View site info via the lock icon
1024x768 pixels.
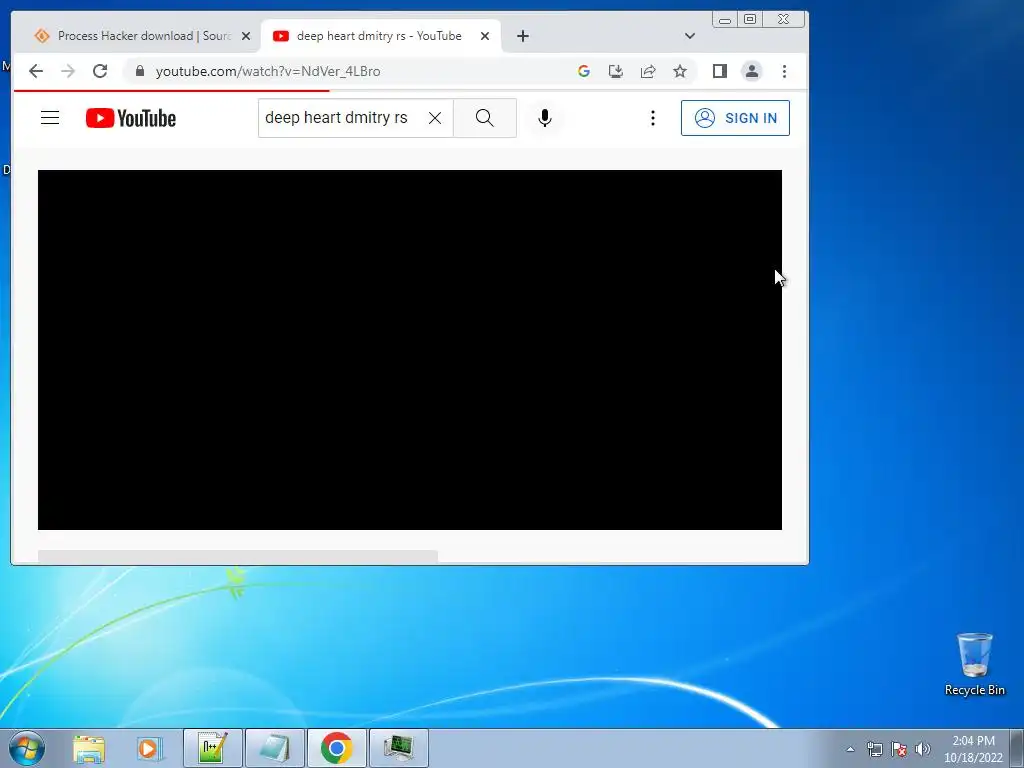point(139,71)
